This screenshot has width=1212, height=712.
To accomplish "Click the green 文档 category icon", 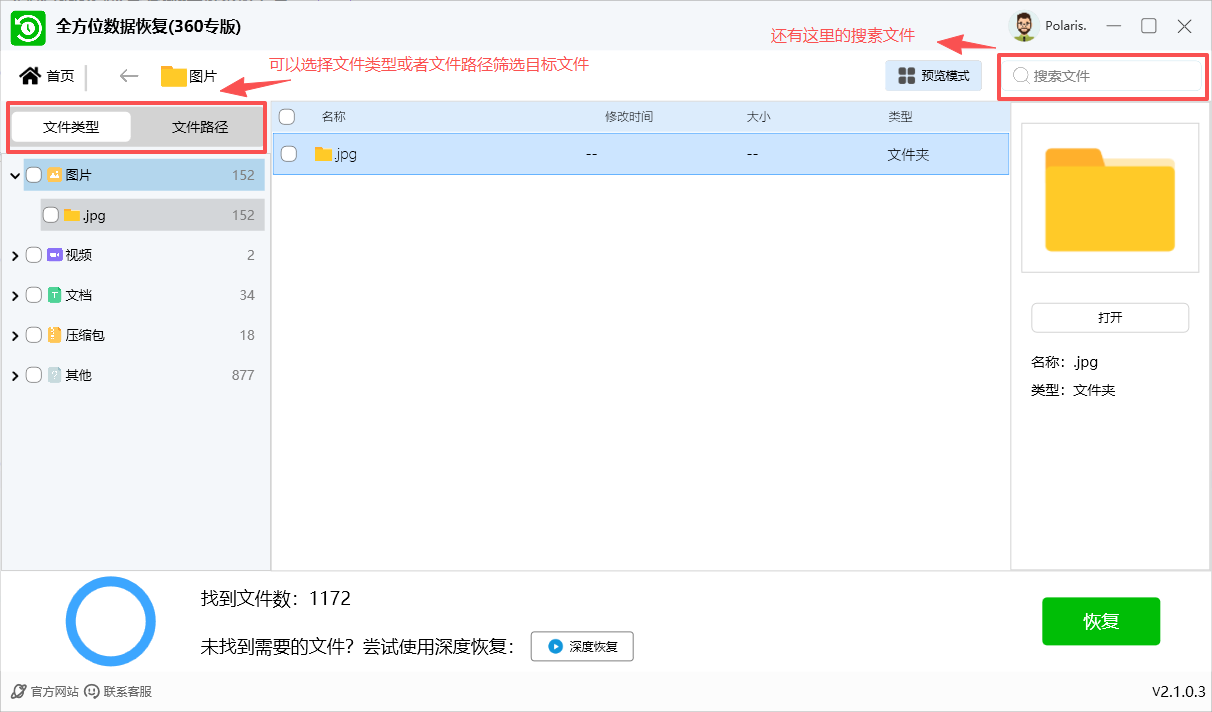I will pyautogui.click(x=54, y=294).
